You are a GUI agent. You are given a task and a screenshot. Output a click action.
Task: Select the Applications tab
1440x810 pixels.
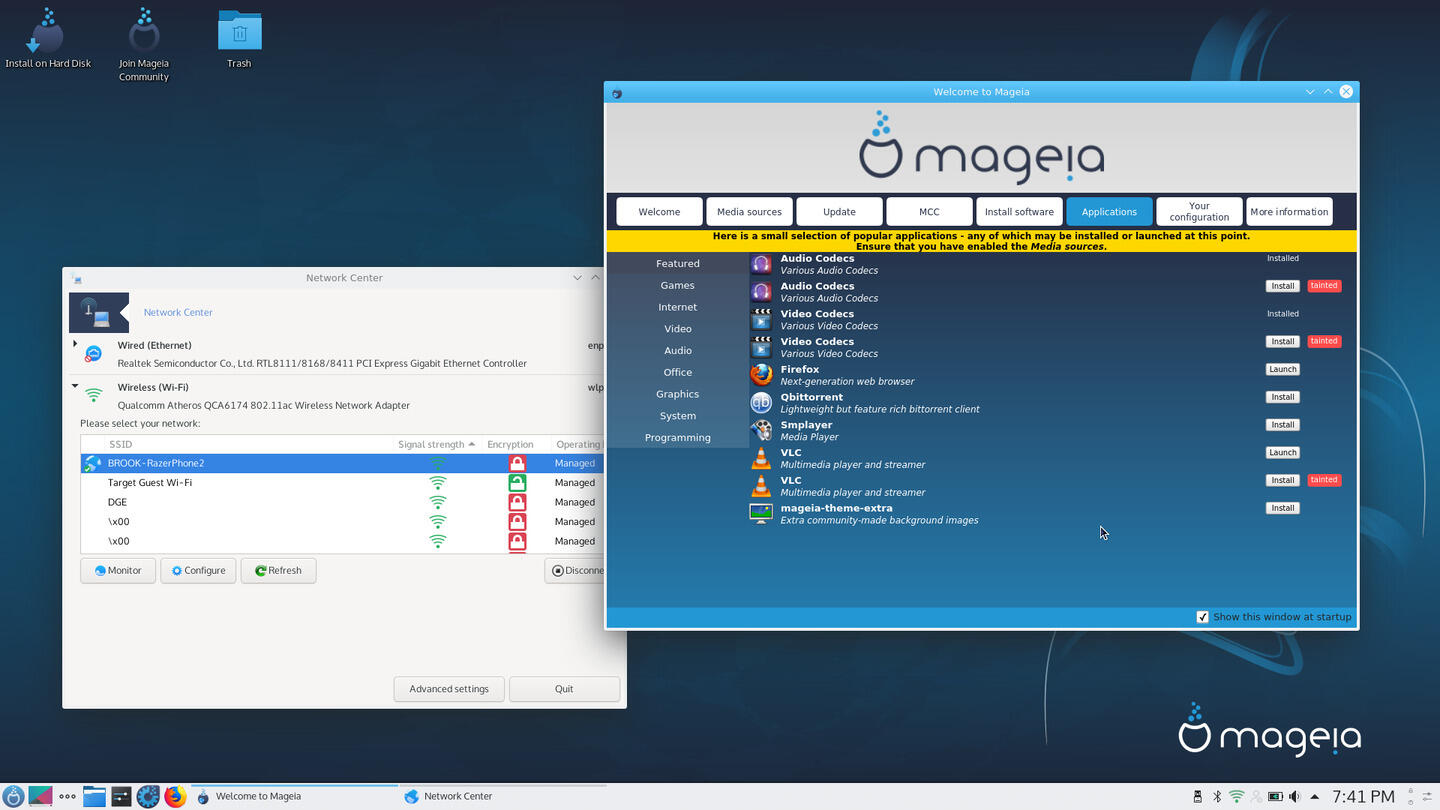[1109, 211]
